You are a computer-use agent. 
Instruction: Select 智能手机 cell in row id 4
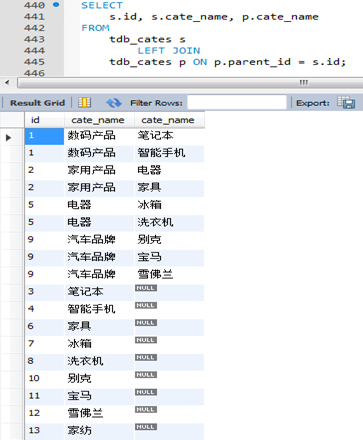(x=99, y=310)
